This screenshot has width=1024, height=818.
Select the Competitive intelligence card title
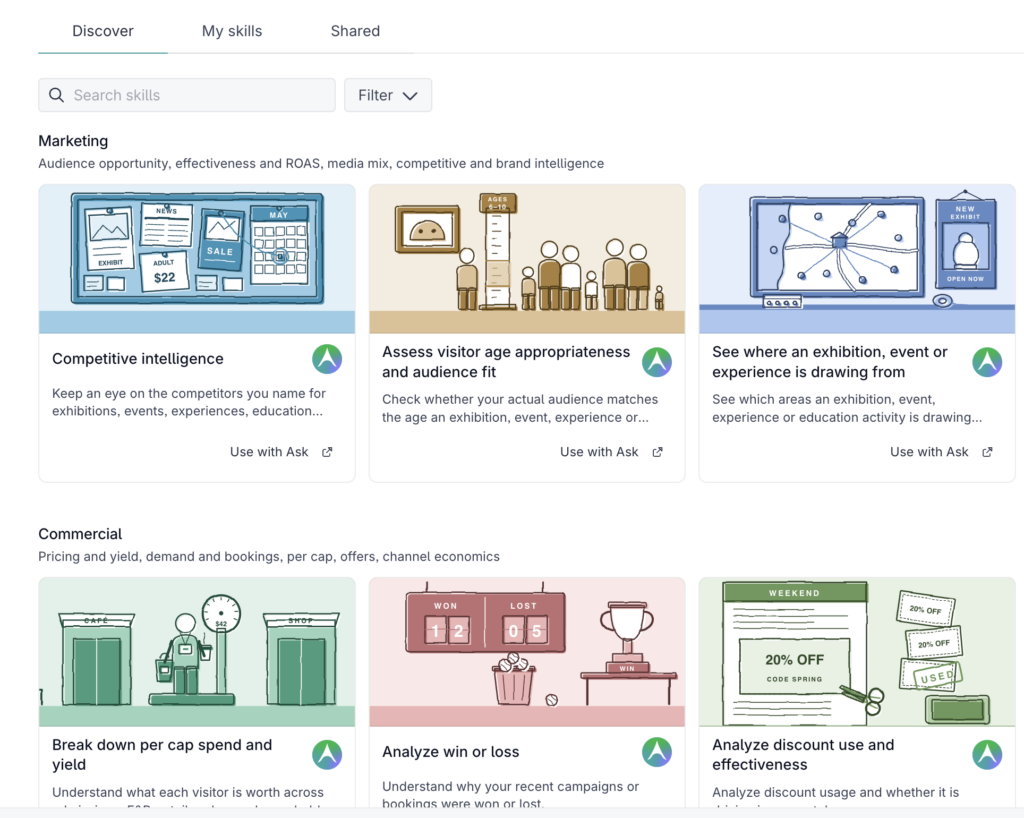(138, 358)
